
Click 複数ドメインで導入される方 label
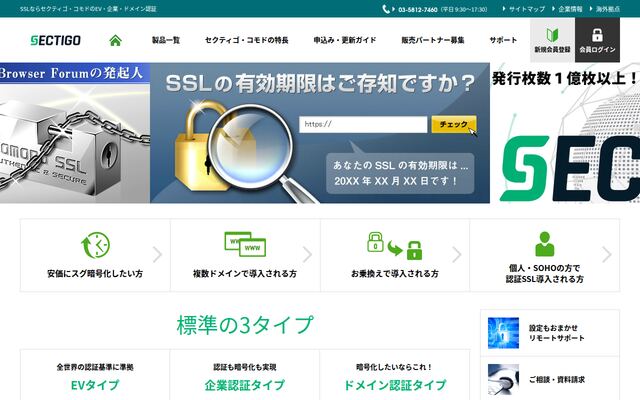tap(245, 273)
